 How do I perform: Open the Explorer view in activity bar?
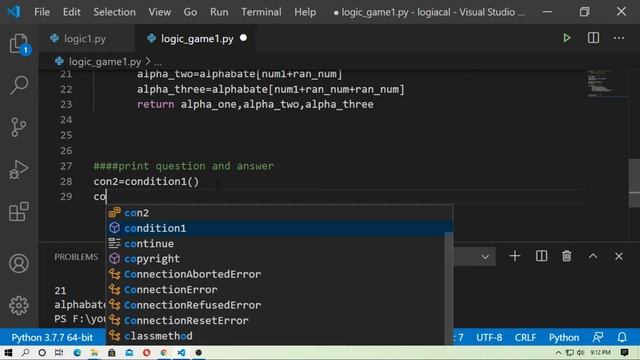click(19, 44)
